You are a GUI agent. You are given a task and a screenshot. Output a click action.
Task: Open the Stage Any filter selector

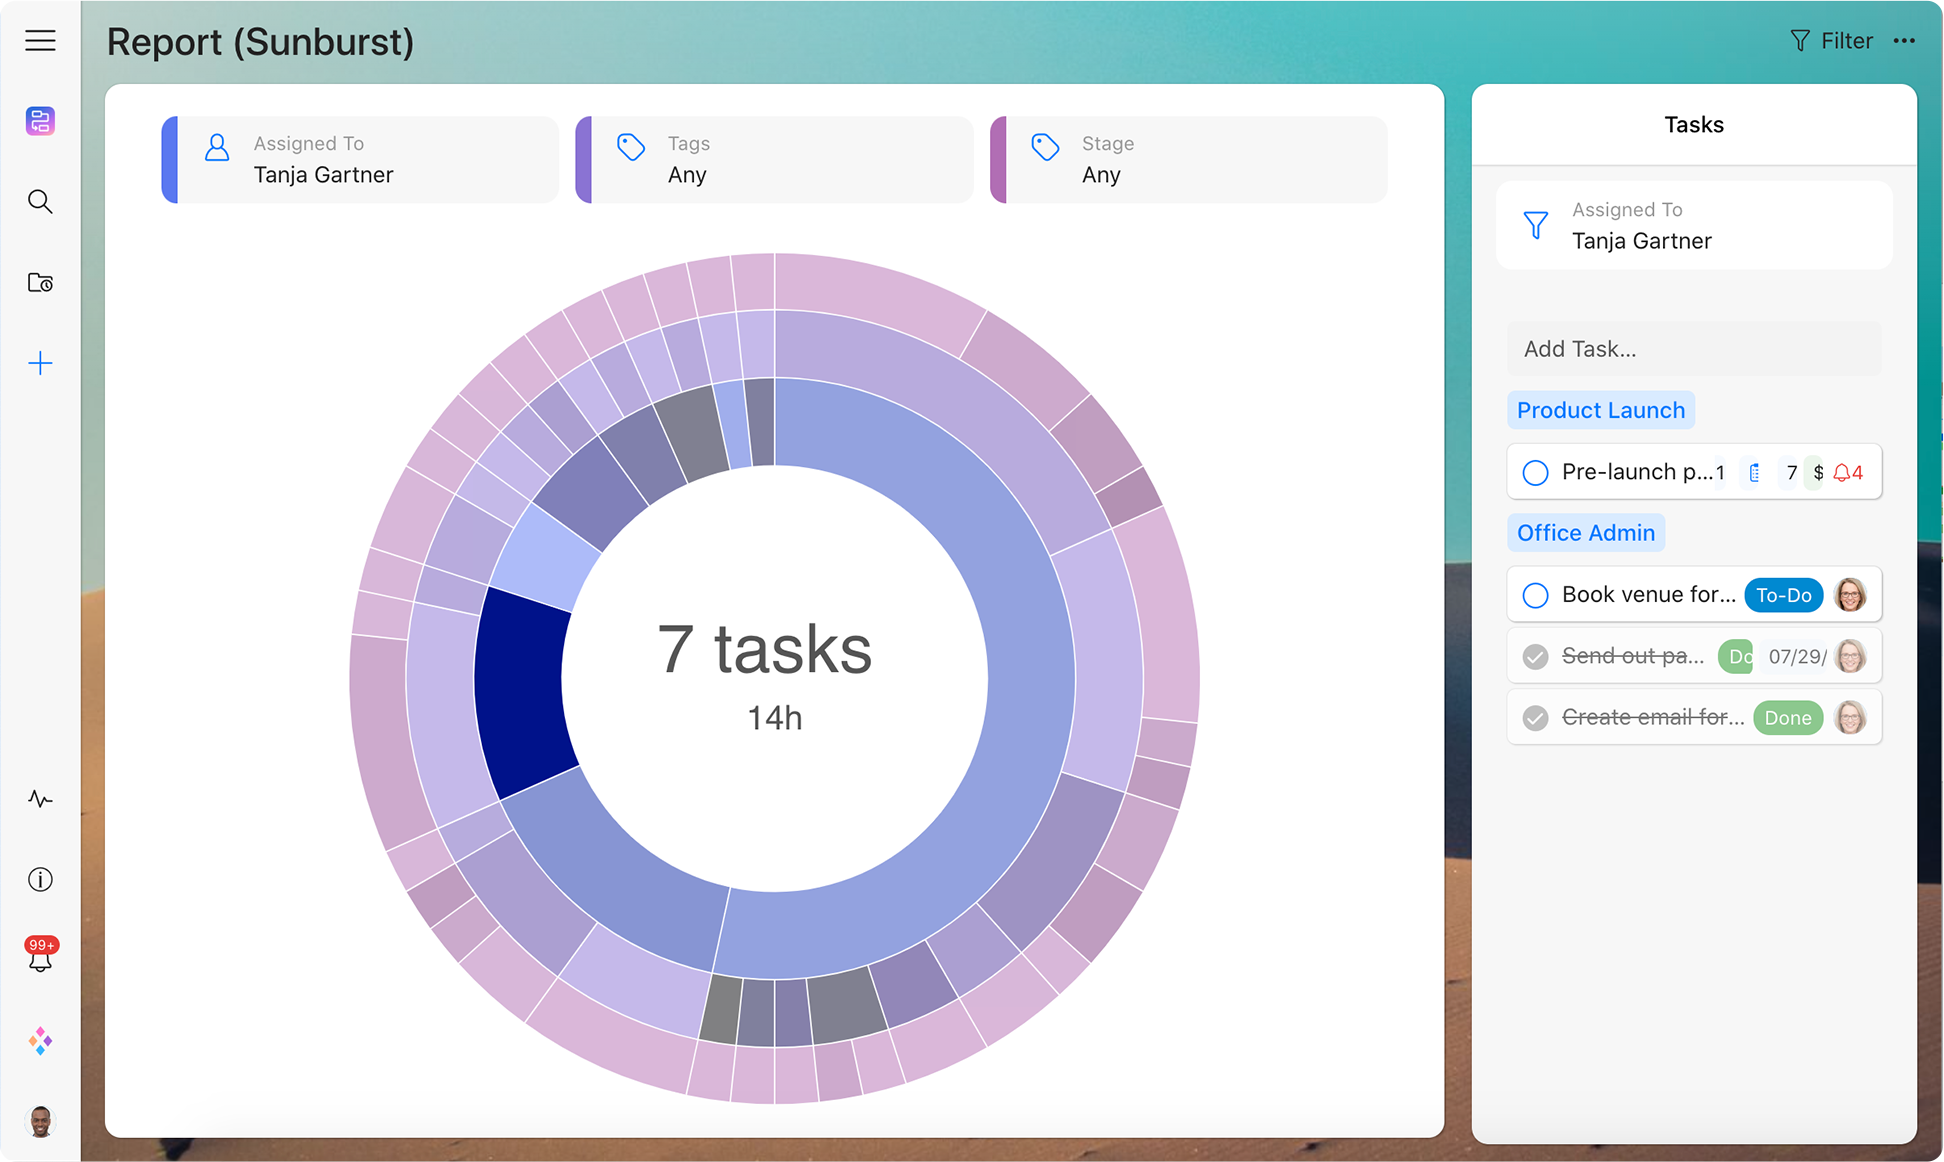[x=1189, y=160]
